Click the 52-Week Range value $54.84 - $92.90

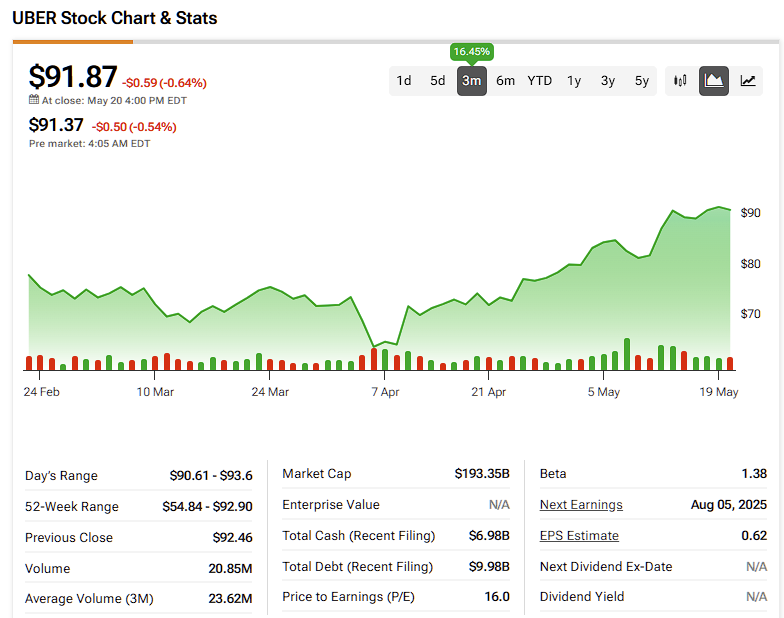click(x=208, y=506)
